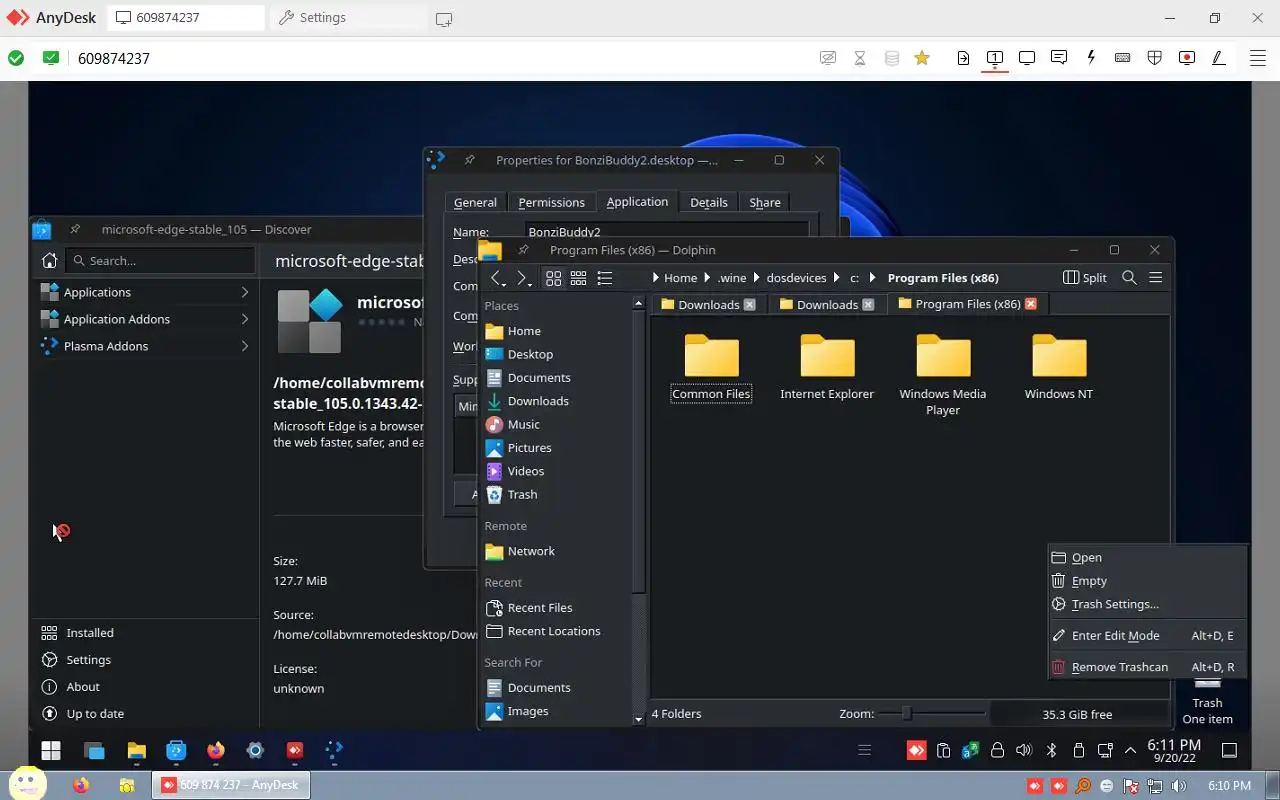Open Installed section in Discover
The width and height of the screenshot is (1280, 800).
(145, 633)
